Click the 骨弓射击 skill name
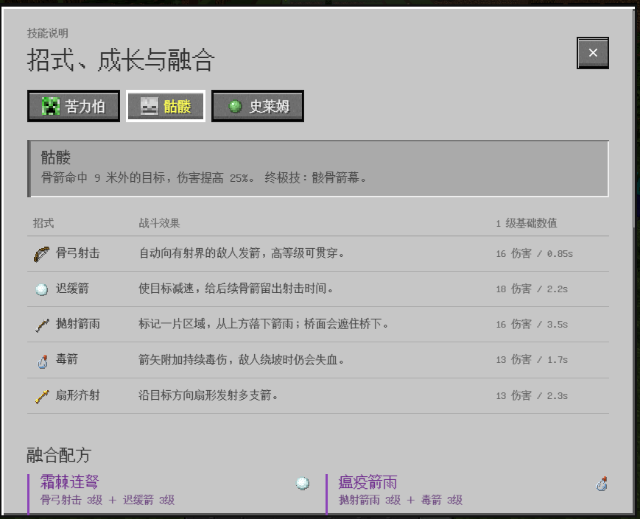The image size is (640, 519). [78, 253]
